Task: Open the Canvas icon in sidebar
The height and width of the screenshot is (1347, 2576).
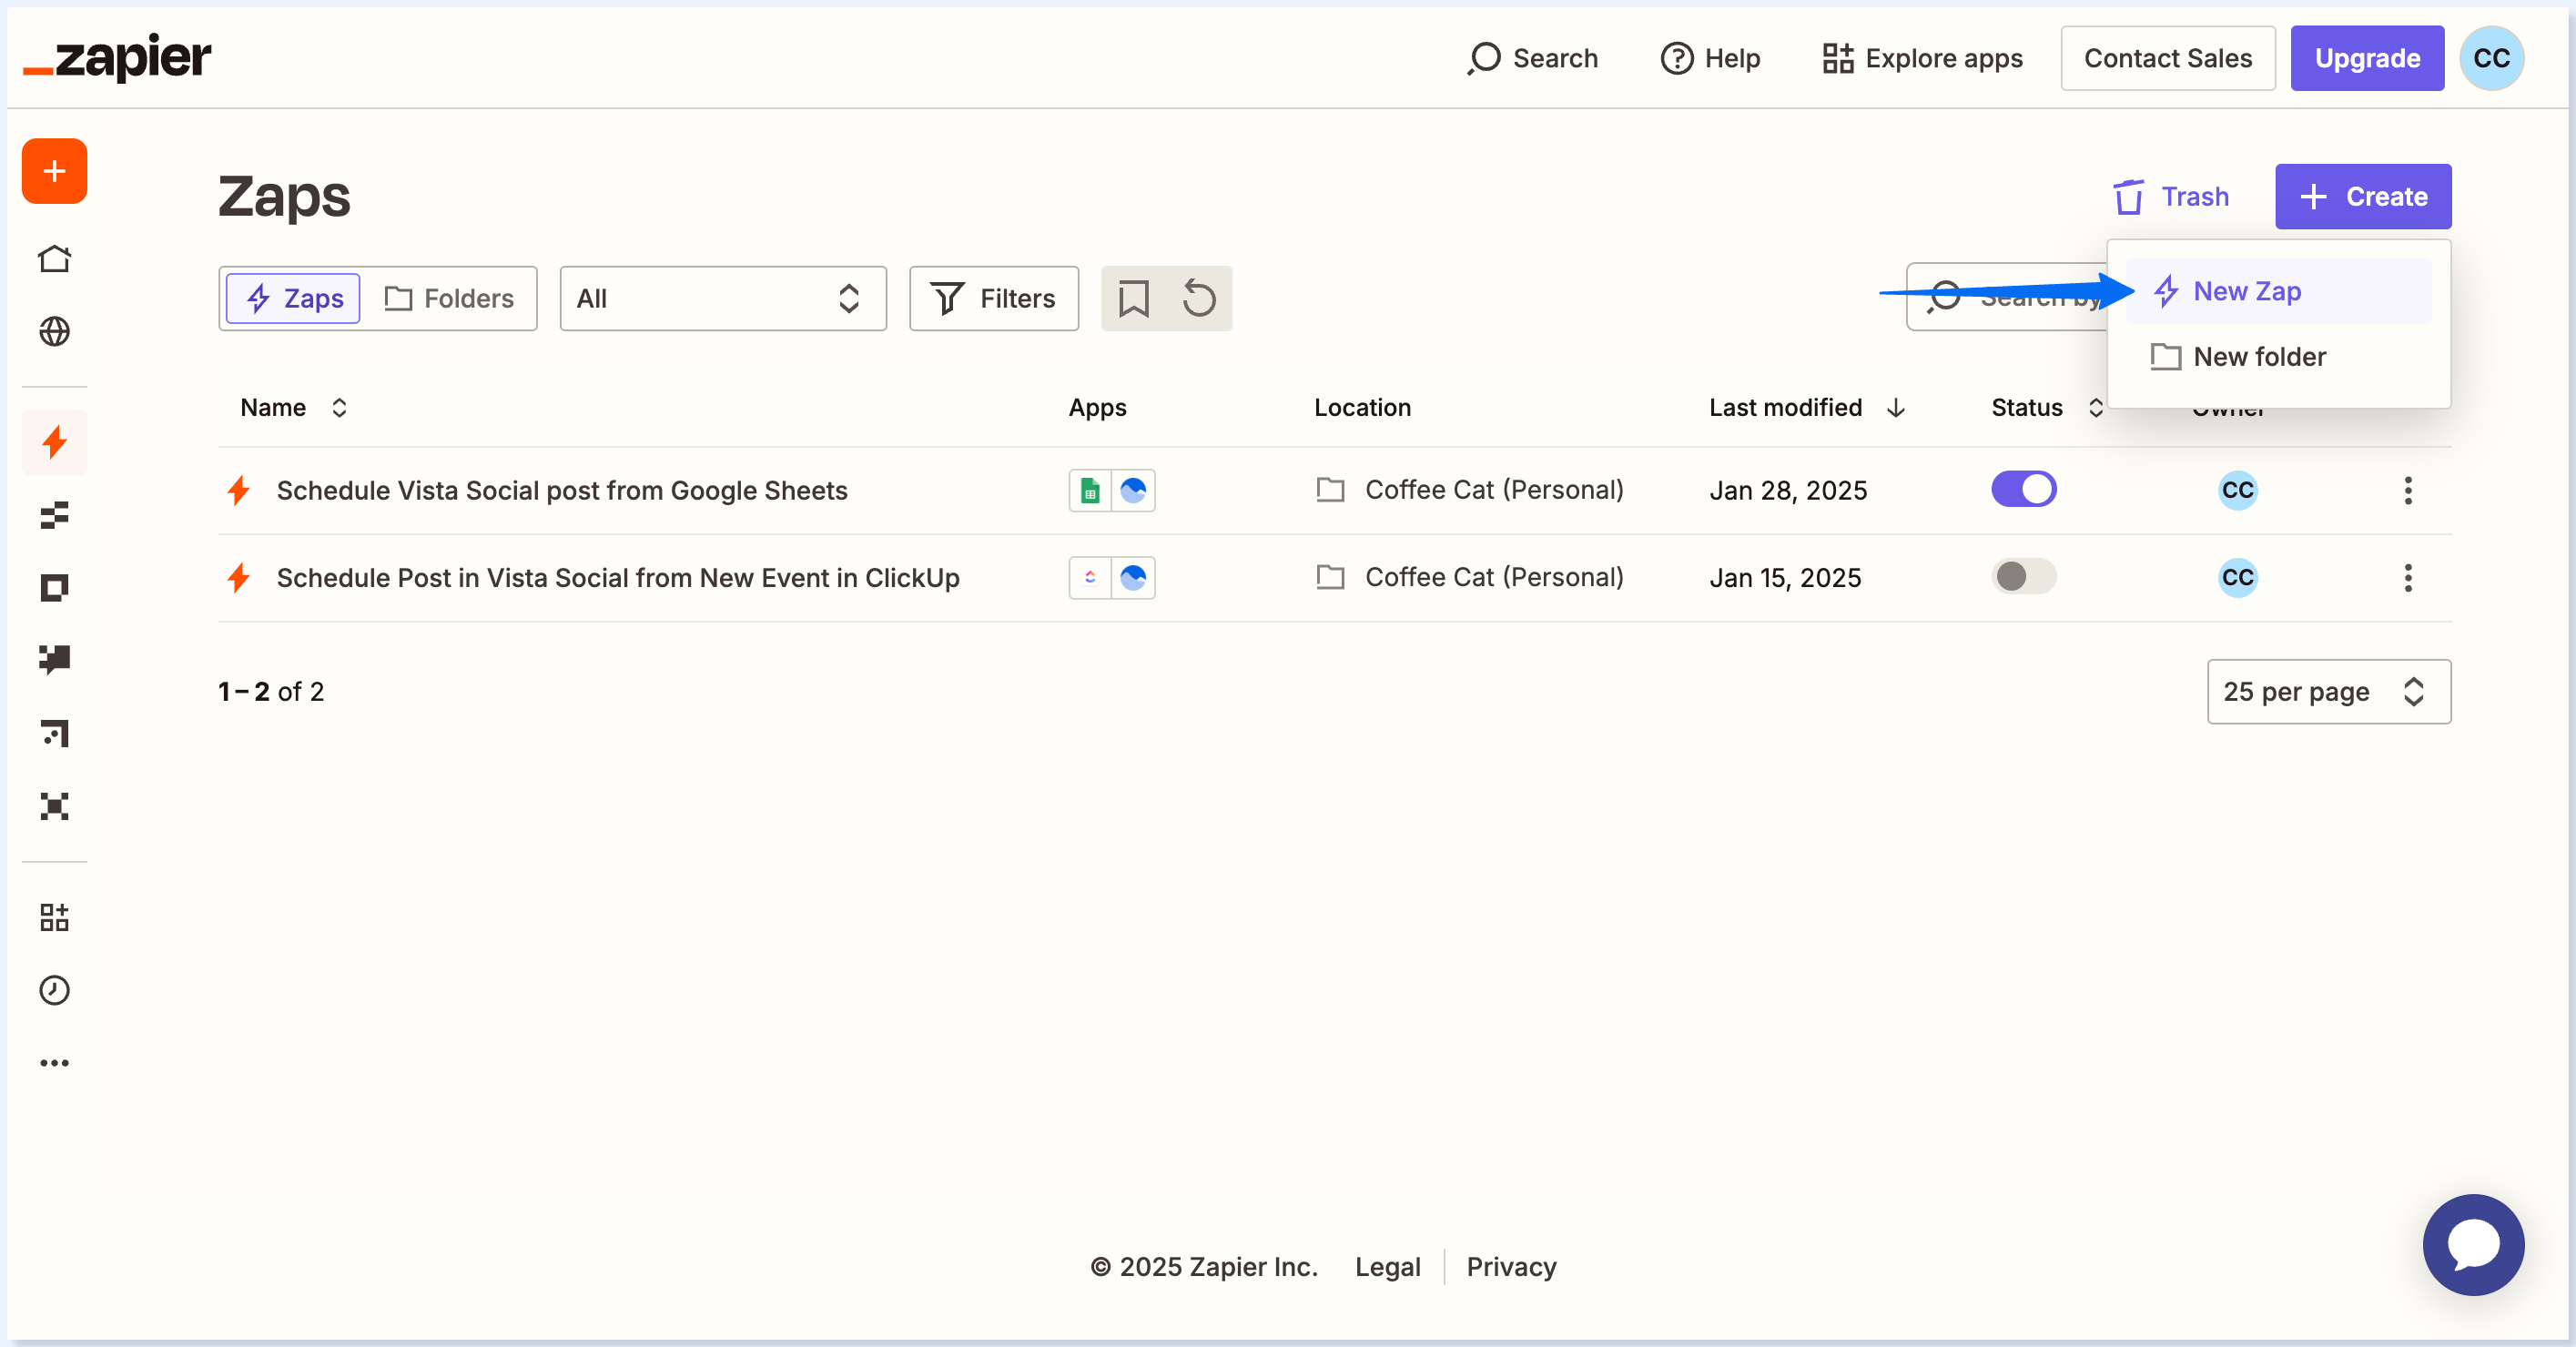Action: tap(54, 733)
